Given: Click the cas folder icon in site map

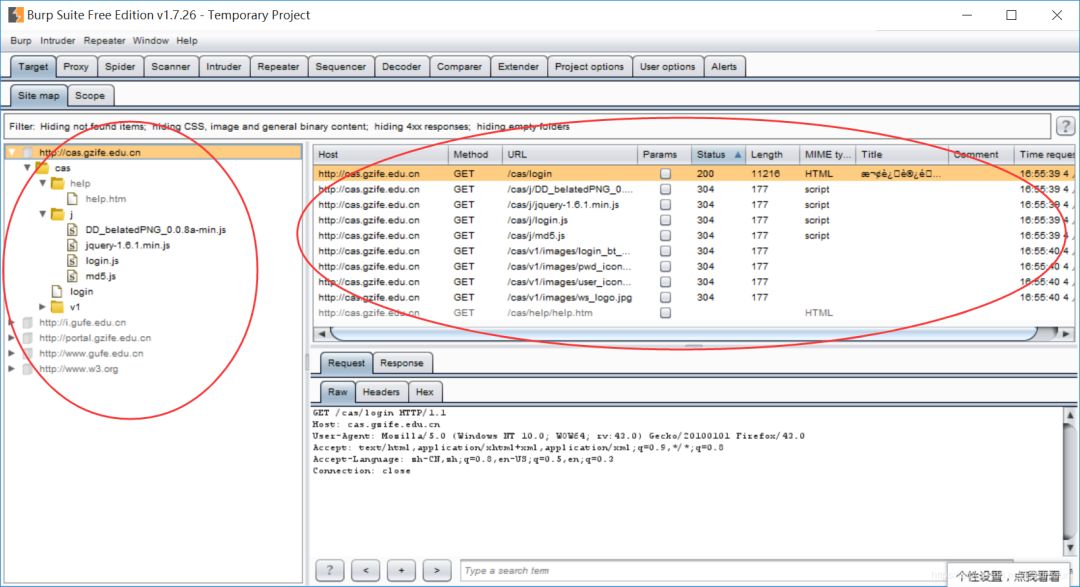Looking at the screenshot, I should (42, 168).
